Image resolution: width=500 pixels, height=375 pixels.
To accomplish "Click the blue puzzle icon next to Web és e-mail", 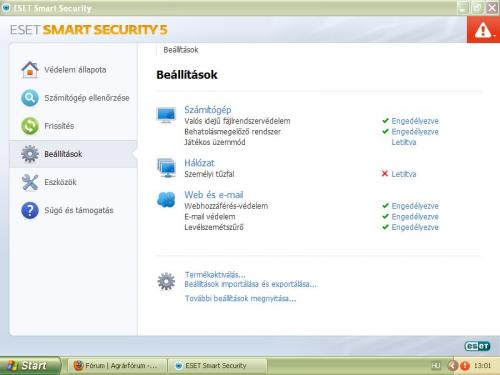I will (166, 199).
